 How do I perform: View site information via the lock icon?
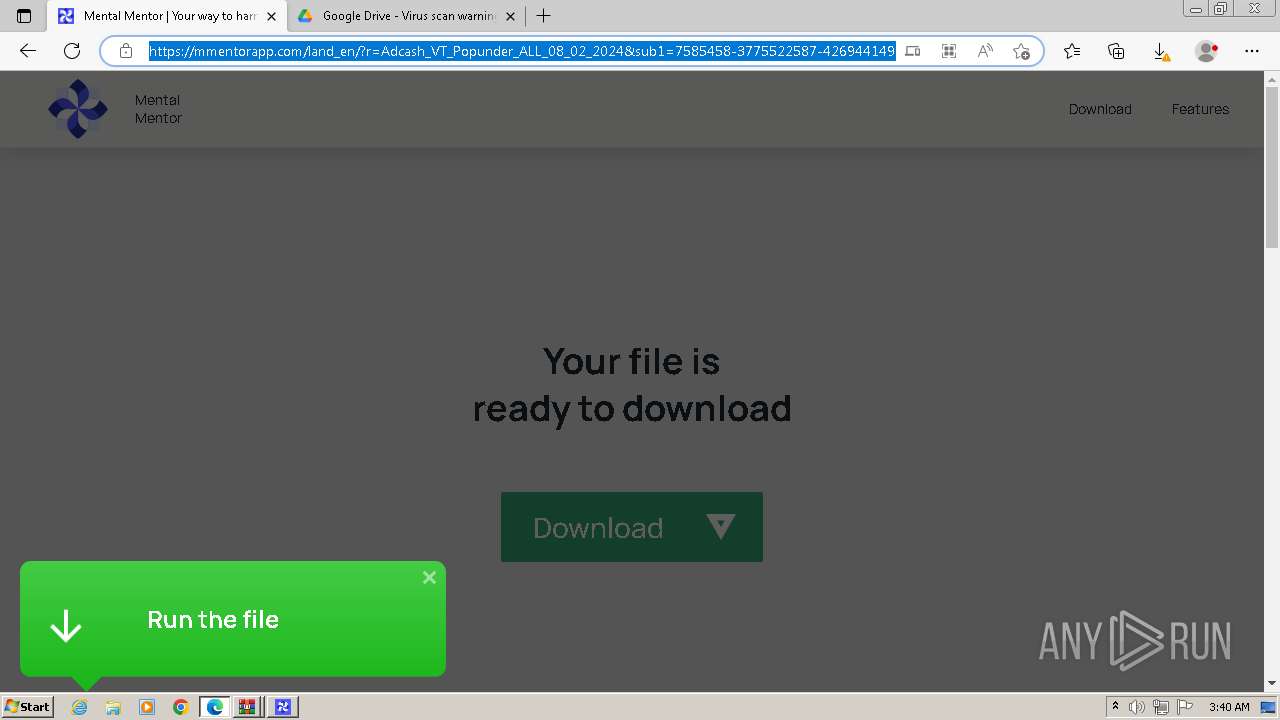126,51
